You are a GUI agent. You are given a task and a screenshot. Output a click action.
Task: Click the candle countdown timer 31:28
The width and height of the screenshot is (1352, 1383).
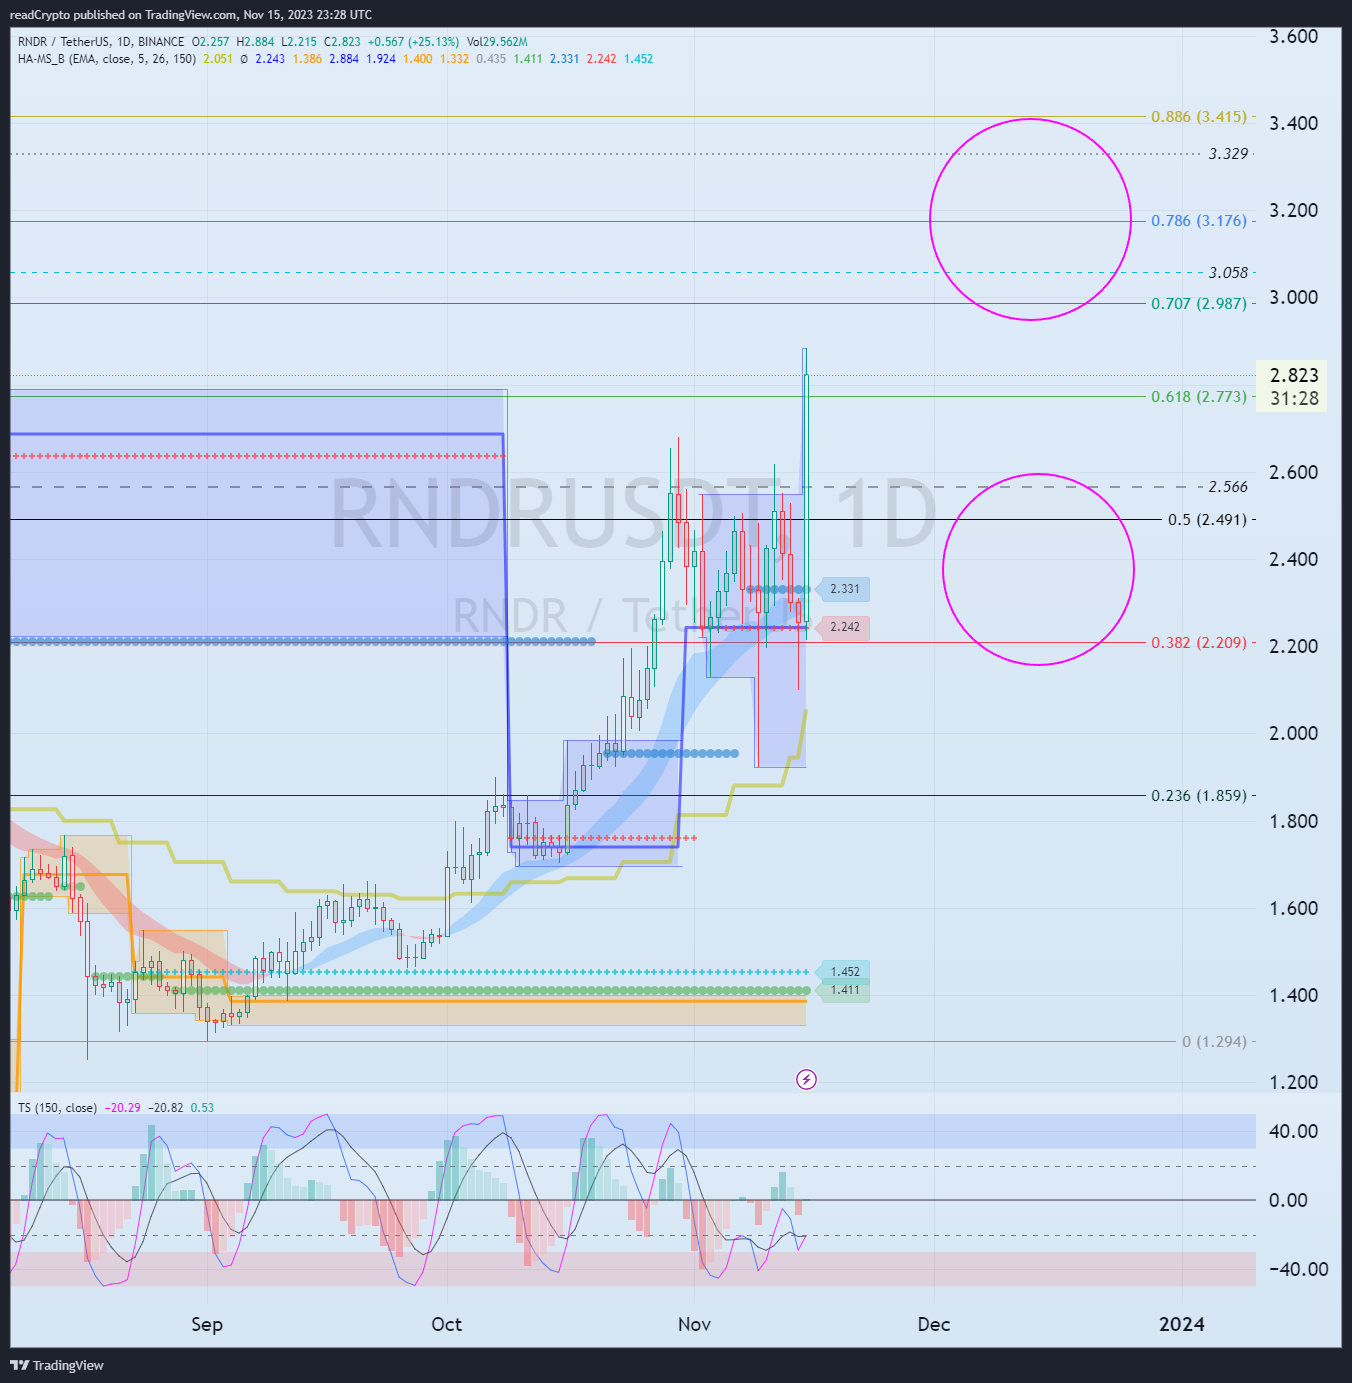(1294, 398)
